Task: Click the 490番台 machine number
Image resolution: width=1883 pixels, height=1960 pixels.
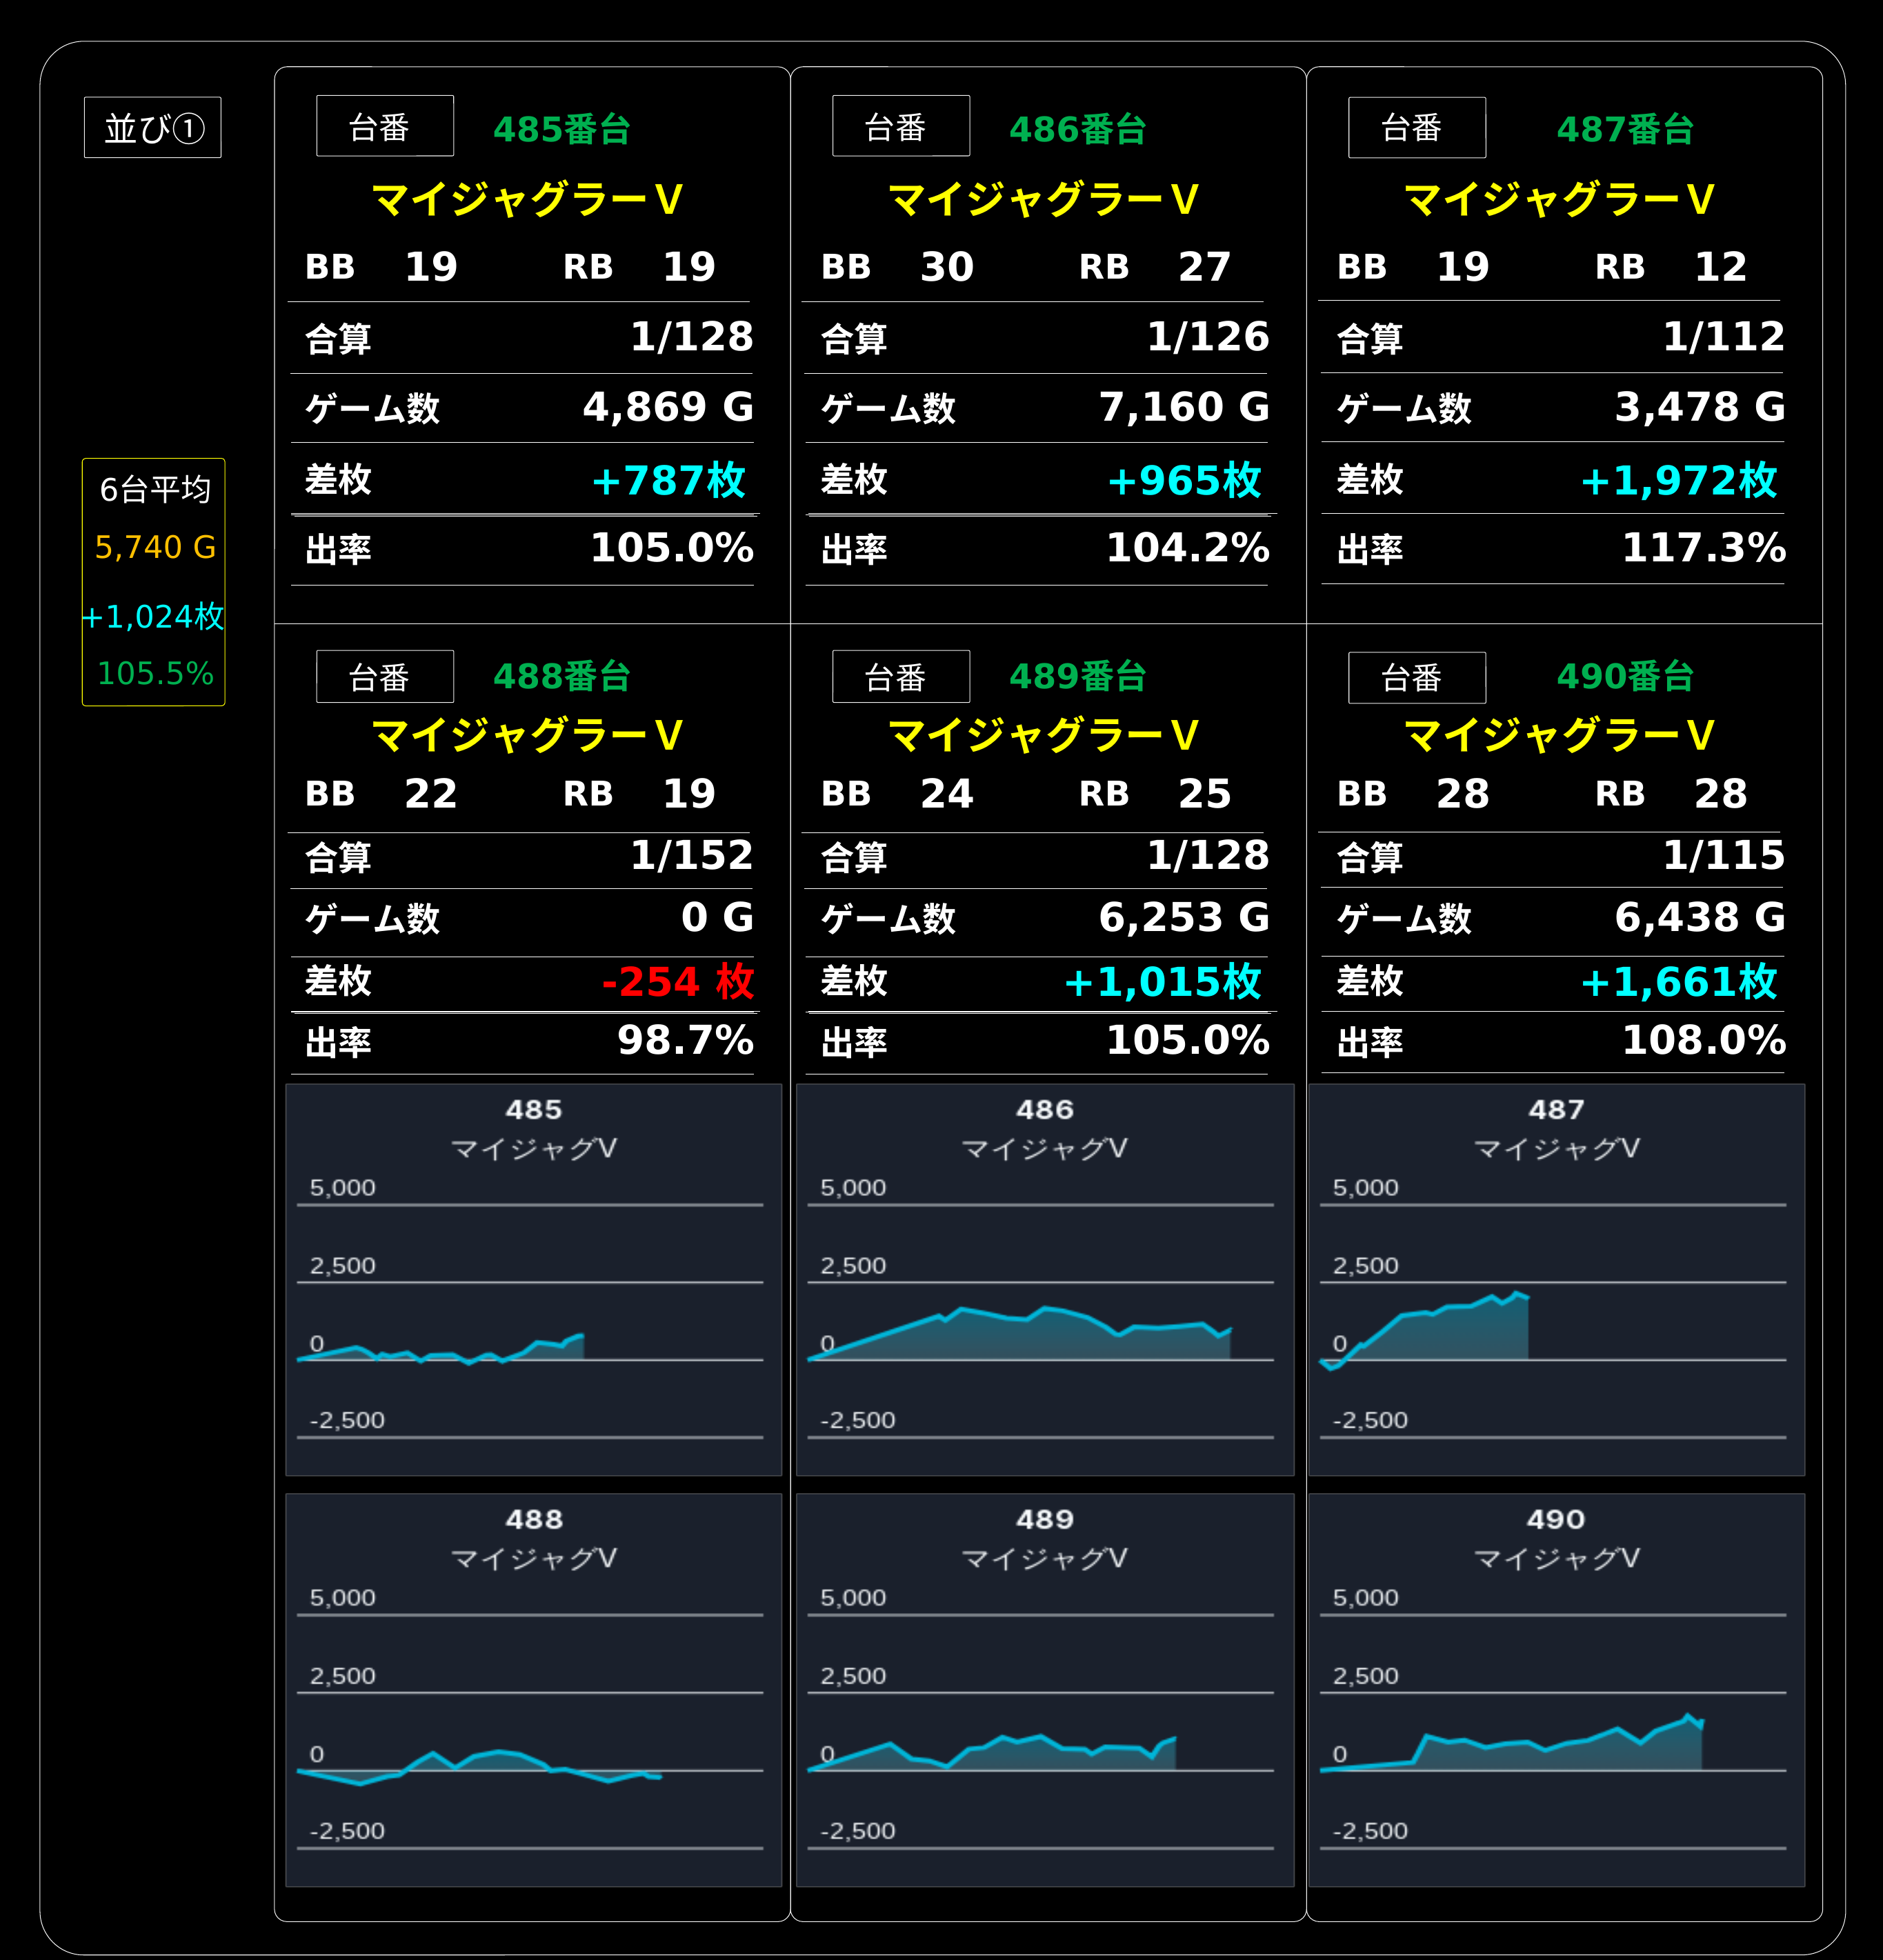Action: tap(1624, 677)
